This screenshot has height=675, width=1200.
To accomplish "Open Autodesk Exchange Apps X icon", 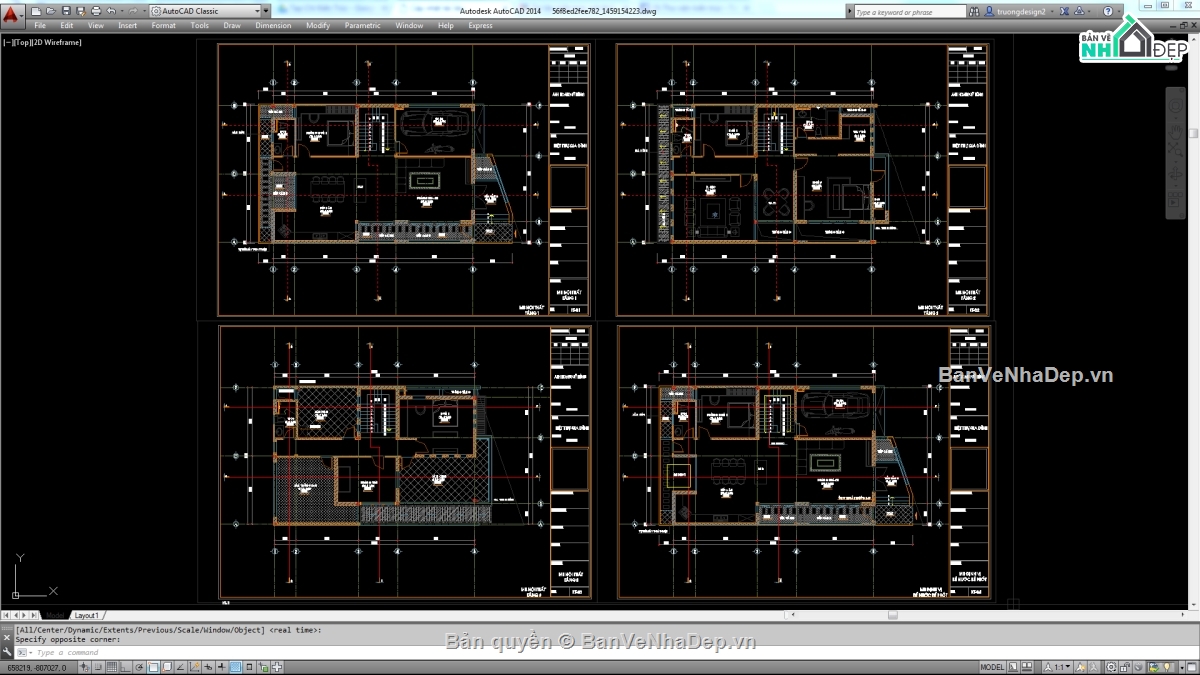I will [x=1064, y=11].
